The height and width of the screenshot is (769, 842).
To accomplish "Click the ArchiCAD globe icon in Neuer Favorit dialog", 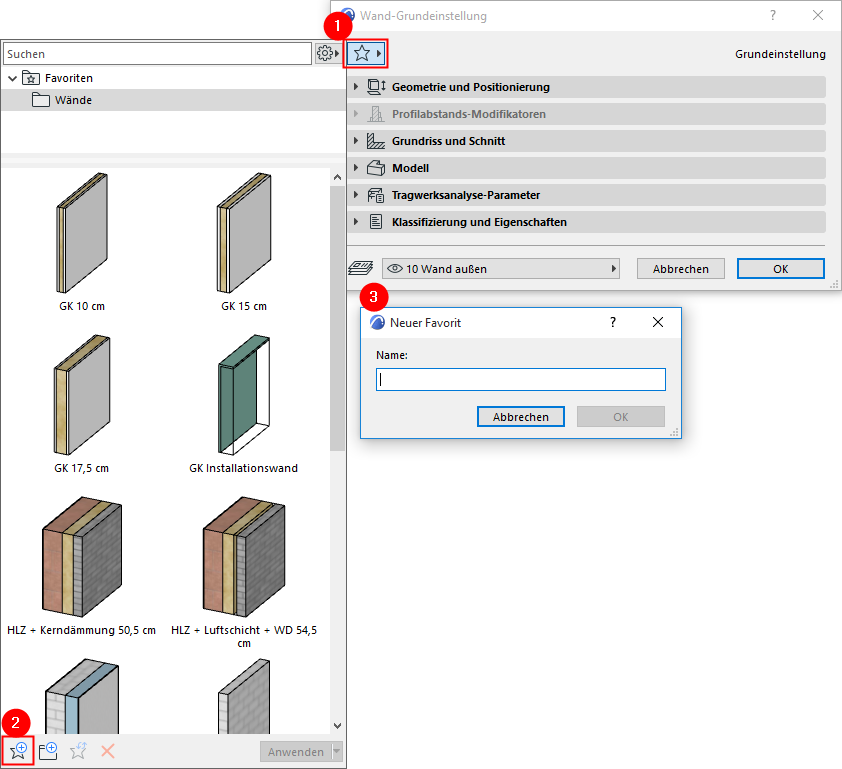I will click(x=378, y=322).
